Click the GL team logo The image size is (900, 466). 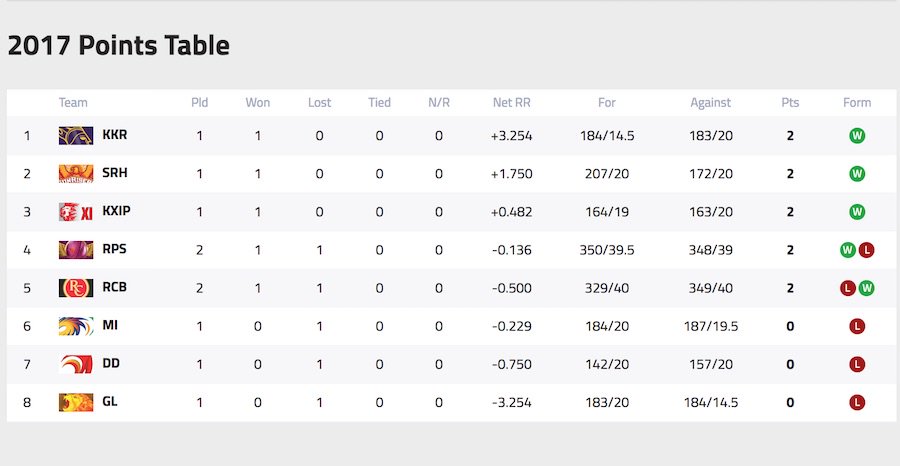tap(75, 402)
